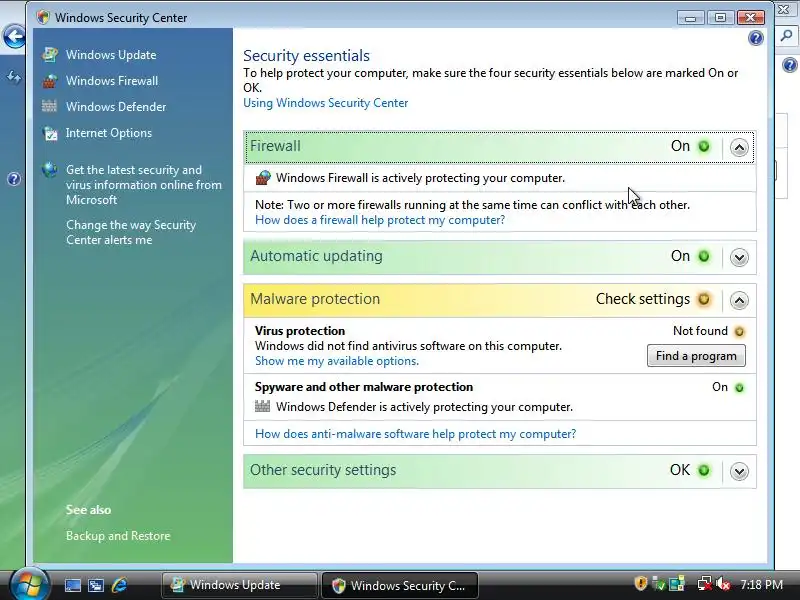The height and width of the screenshot is (600, 800).
Task: Open Show me my available options link
Action: [x=337, y=361]
